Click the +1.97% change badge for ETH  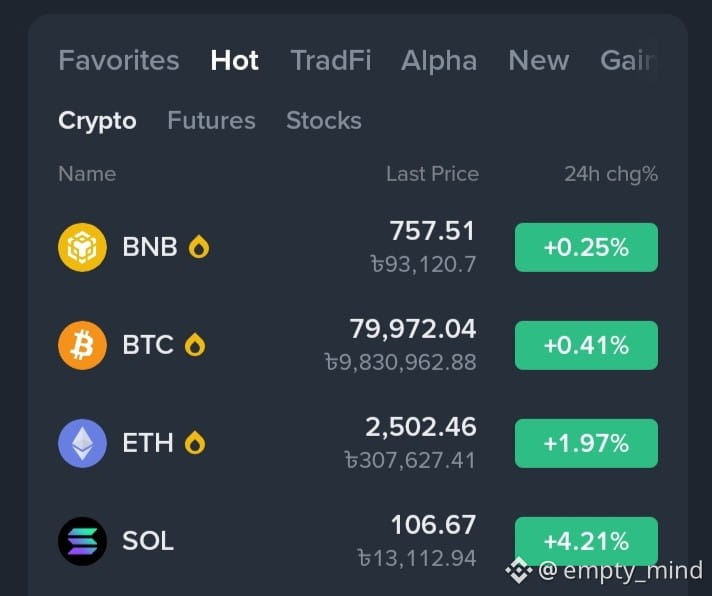[586, 443]
